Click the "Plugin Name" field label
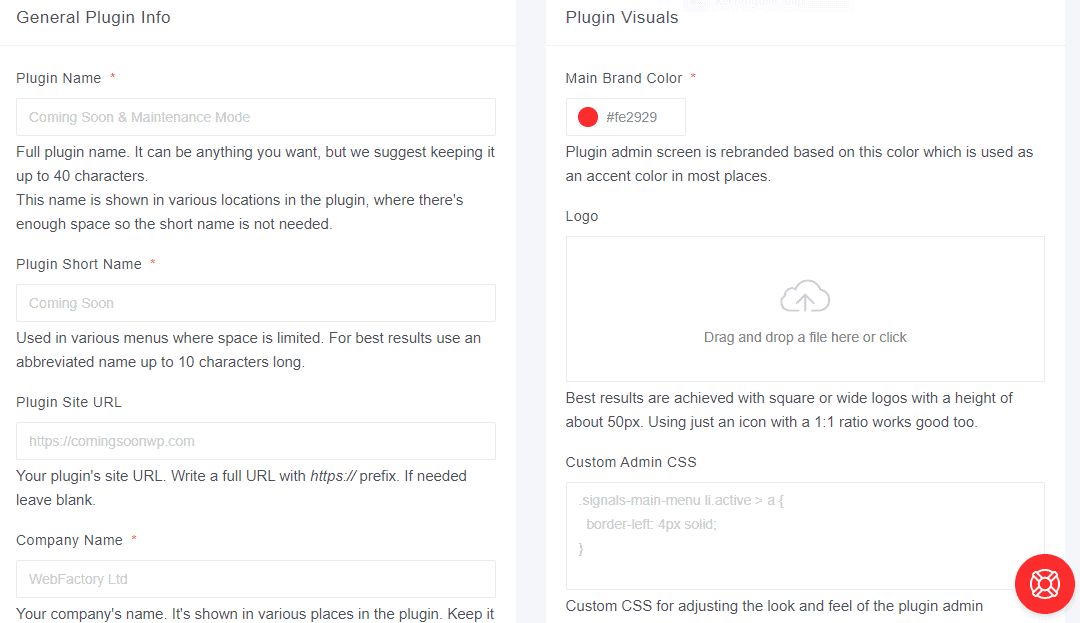The width and height of the screenshot is (1080, 623). click(x=59, y=78)
